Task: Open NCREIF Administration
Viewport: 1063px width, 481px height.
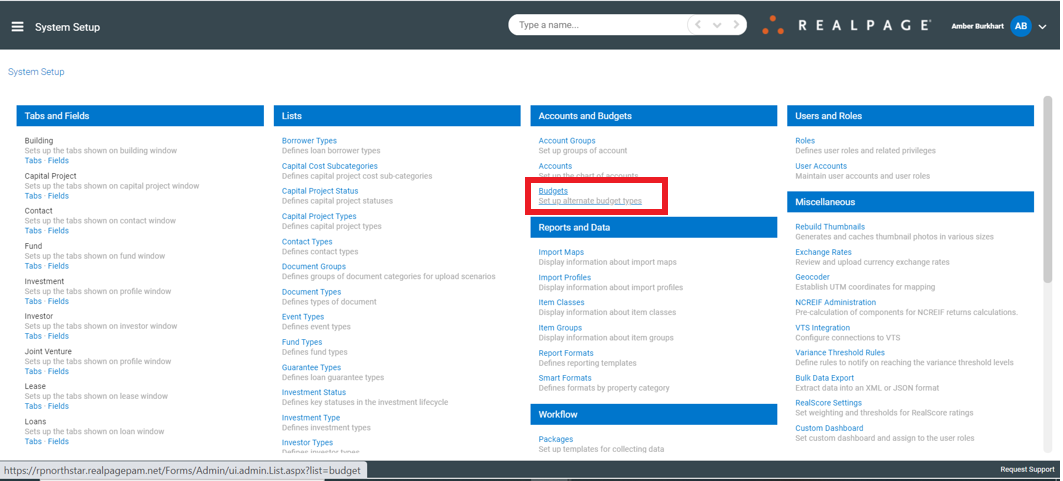Action: point(835,302)
